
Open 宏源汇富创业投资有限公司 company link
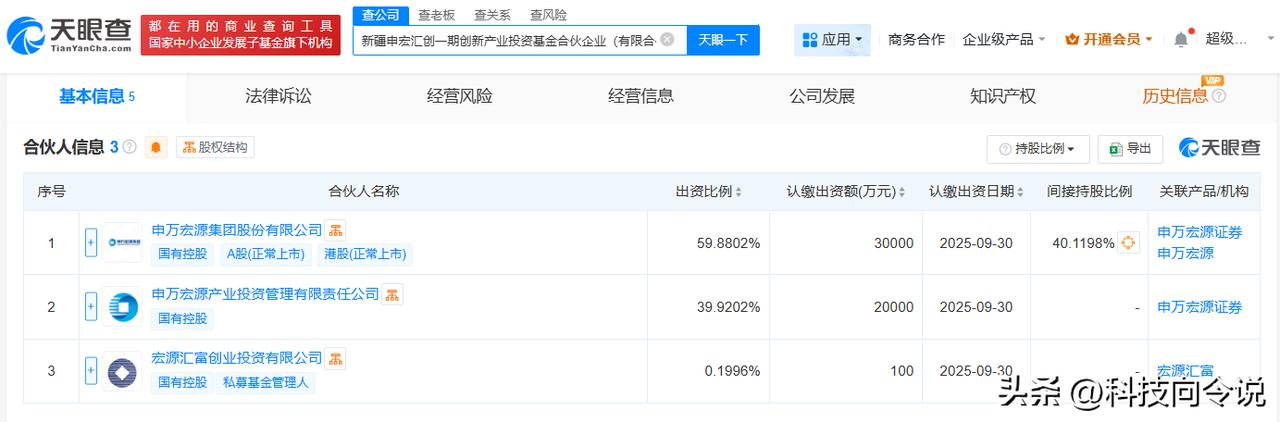(237, 358)
